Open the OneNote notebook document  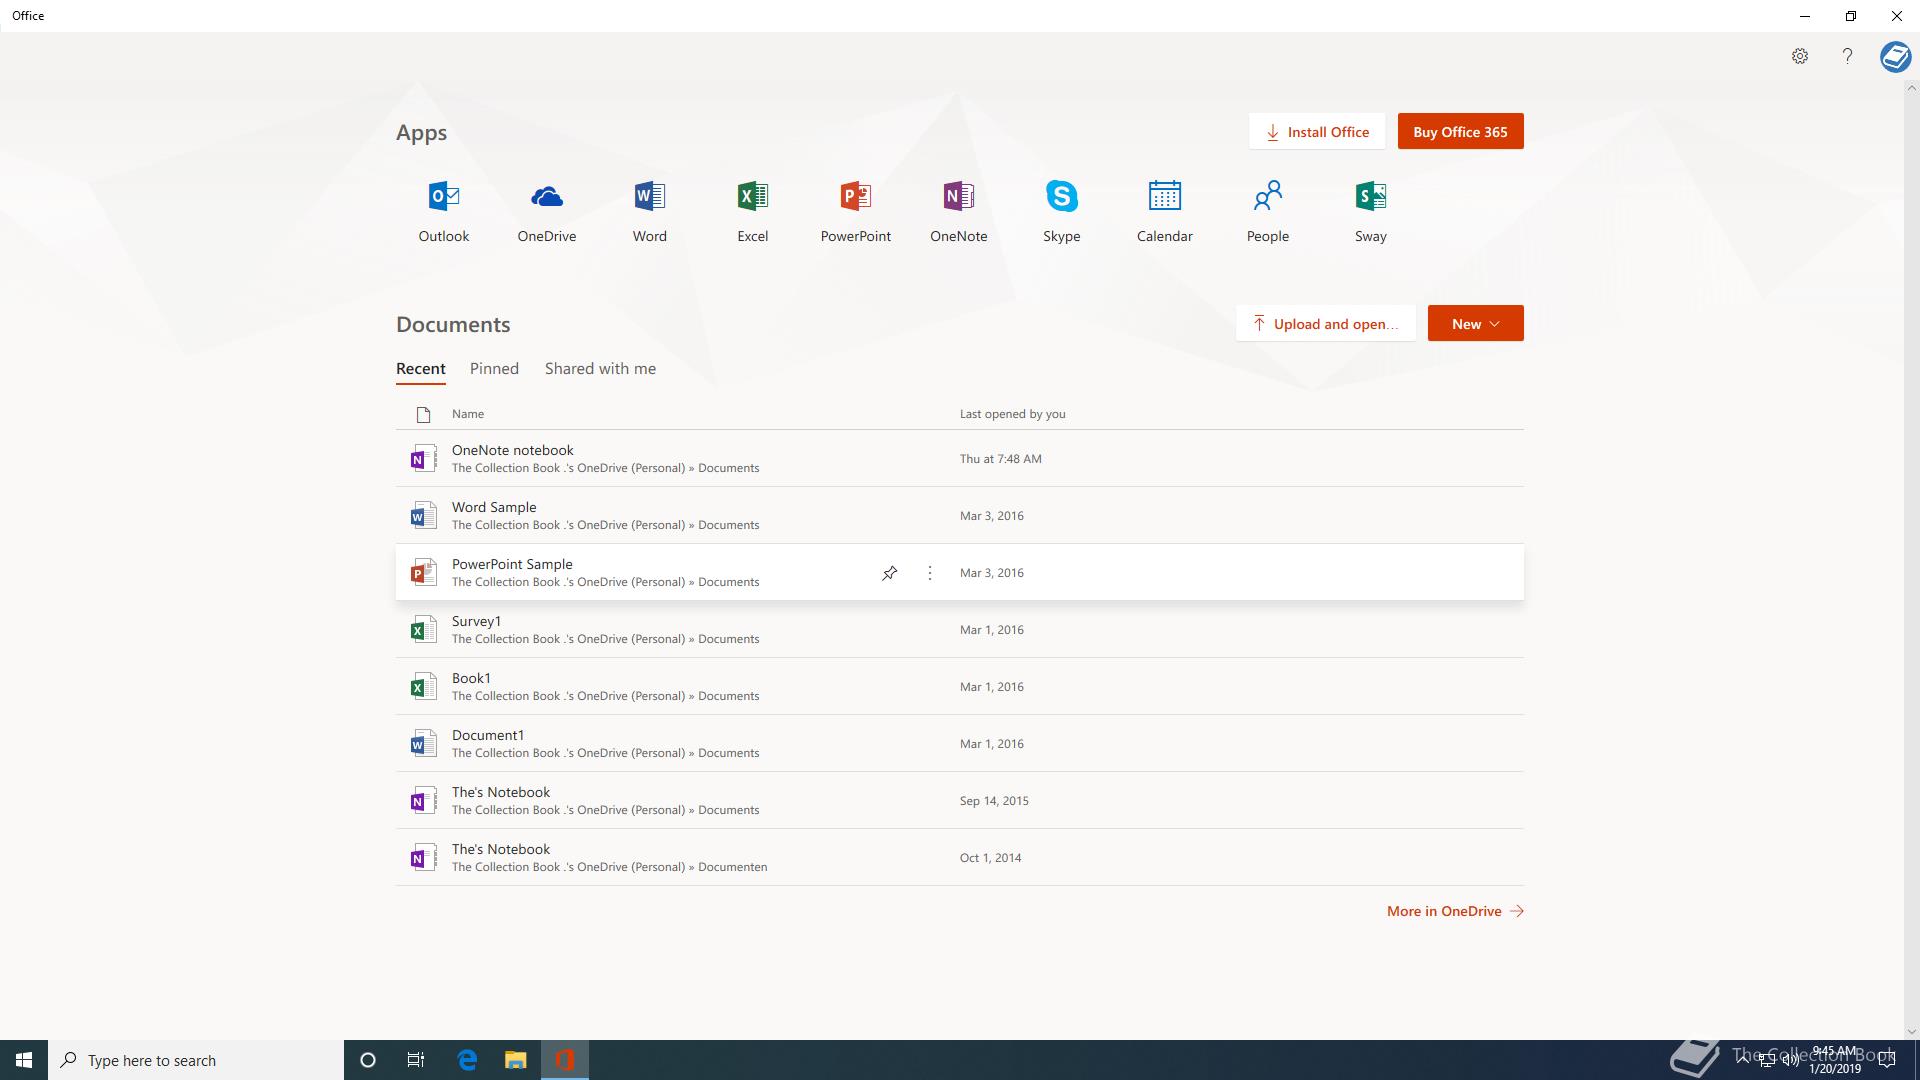960,458
